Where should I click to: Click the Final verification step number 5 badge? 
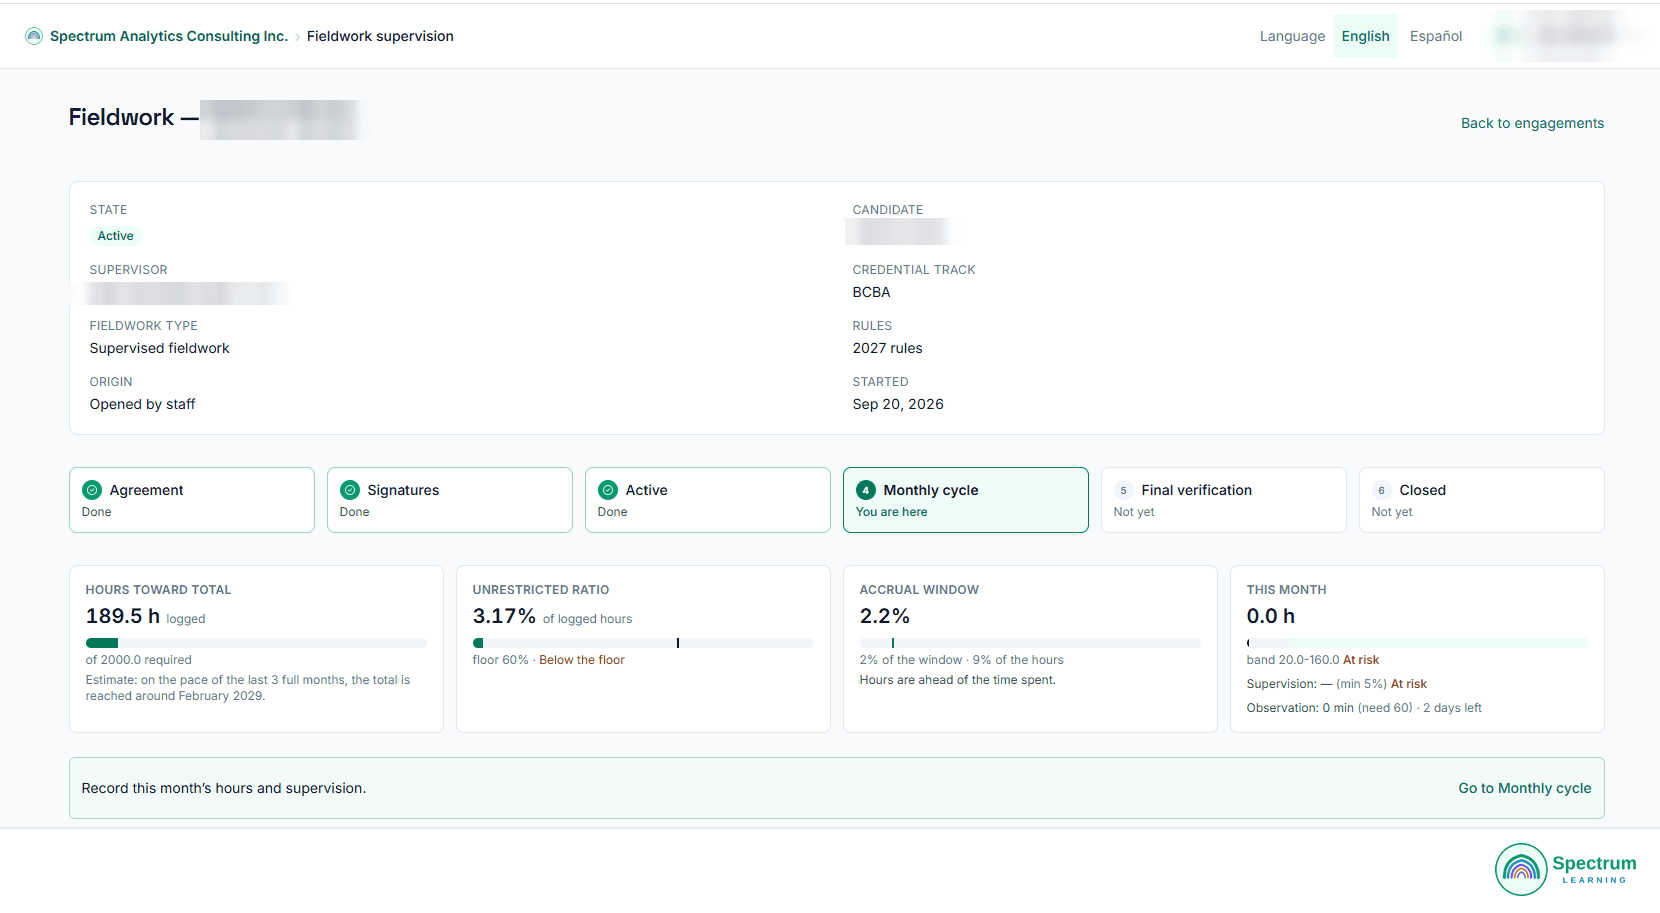tap(1124, 490)
